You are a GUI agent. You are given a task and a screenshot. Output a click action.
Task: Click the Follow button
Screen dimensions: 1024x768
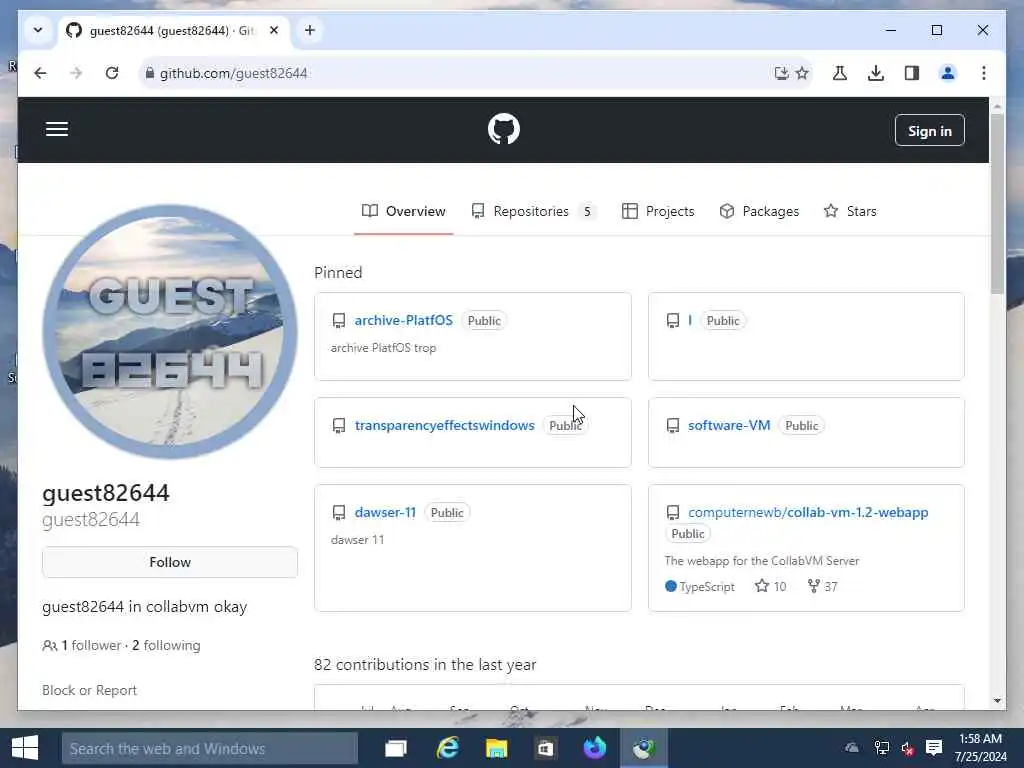(x=170, y=562)
